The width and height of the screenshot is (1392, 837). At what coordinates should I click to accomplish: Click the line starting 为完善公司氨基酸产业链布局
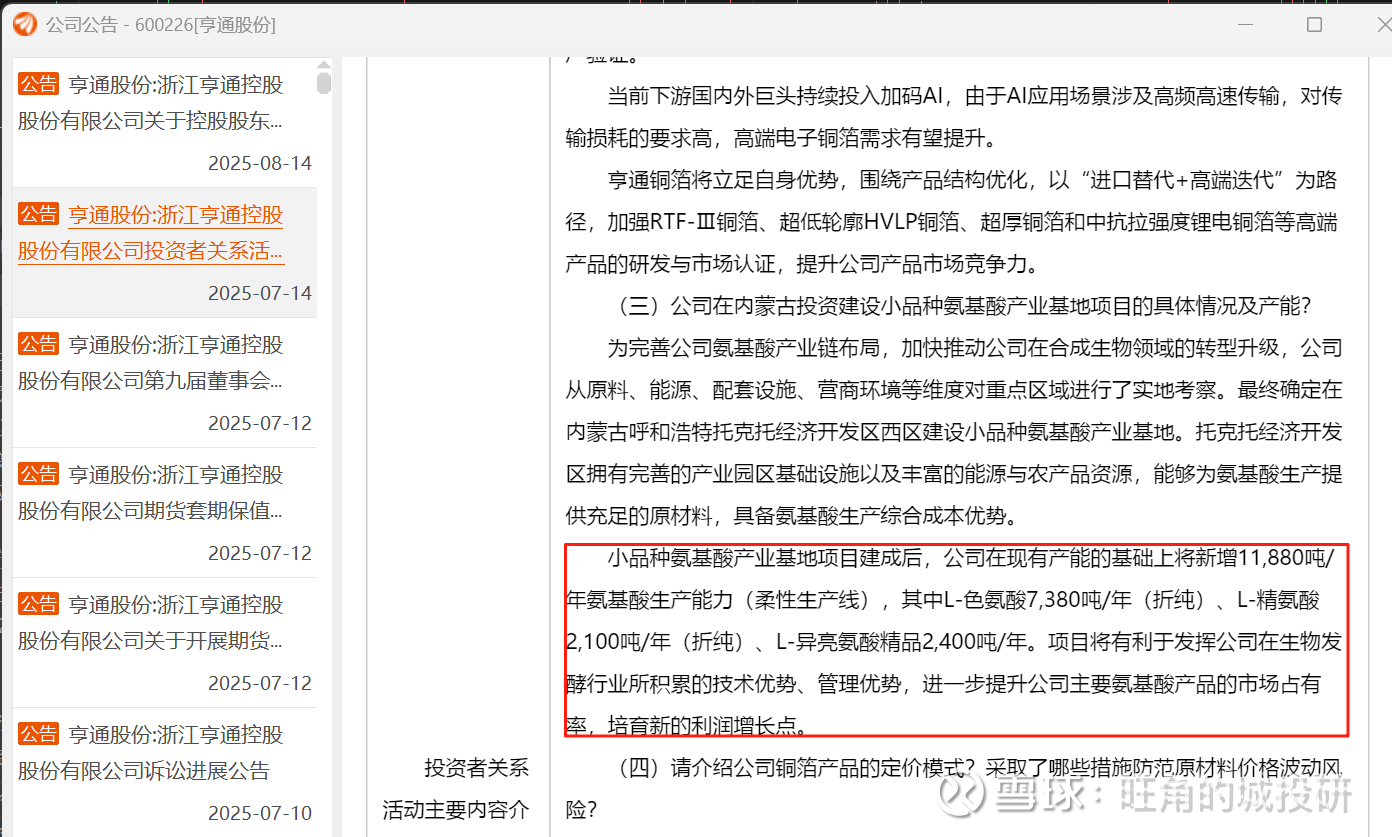click(975, 348)
